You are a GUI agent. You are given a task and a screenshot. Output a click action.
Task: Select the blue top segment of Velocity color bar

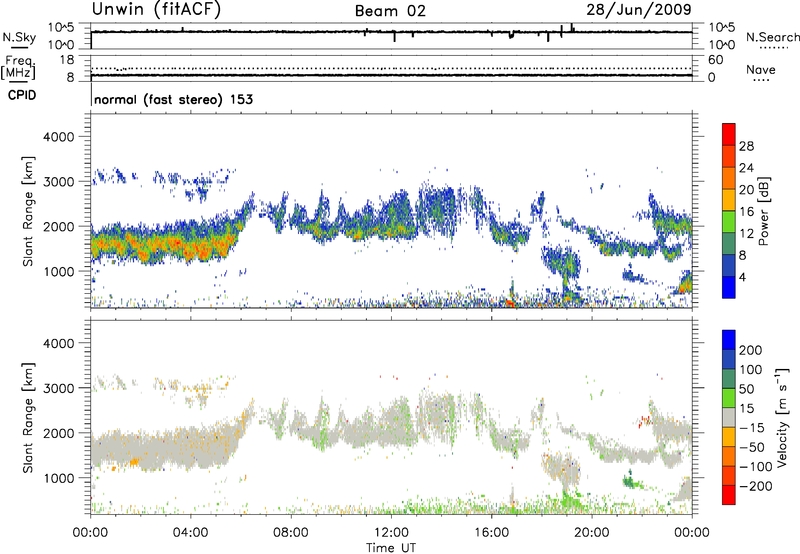(729, 340)
